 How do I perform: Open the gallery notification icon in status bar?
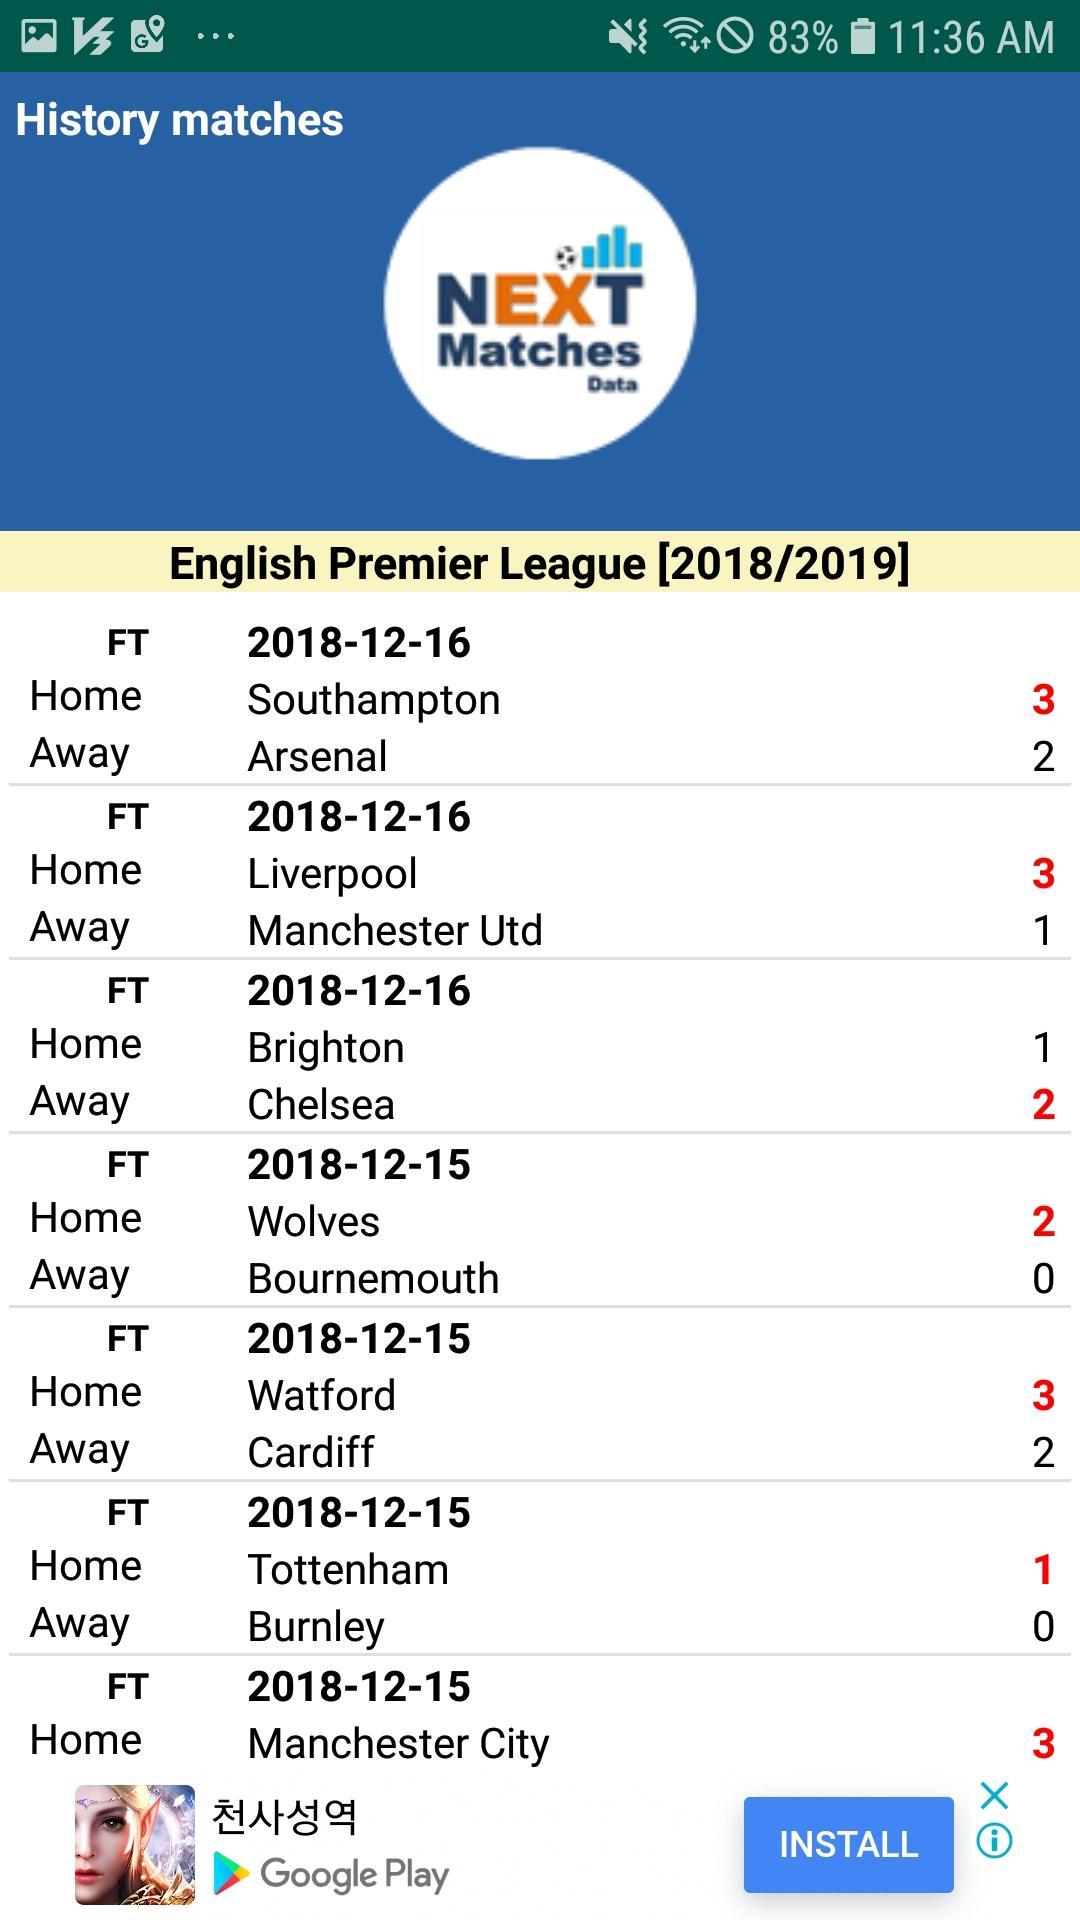(39, 36)
